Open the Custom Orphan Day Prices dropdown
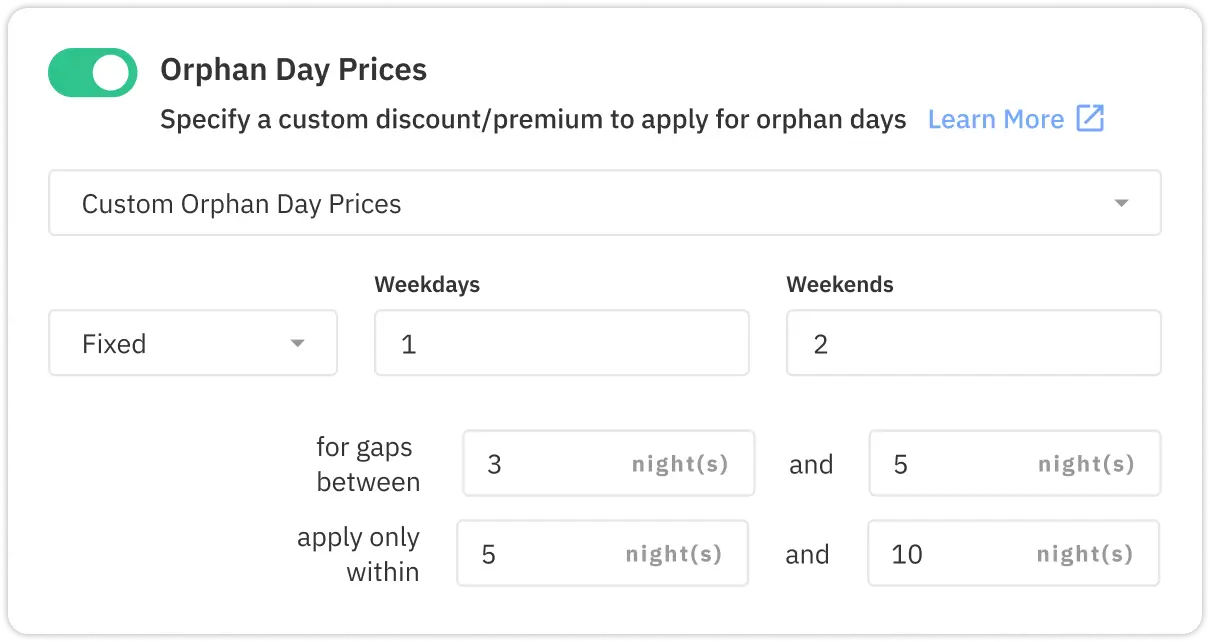The width and height of the screenshot is (1210, 642). (605, 203)
